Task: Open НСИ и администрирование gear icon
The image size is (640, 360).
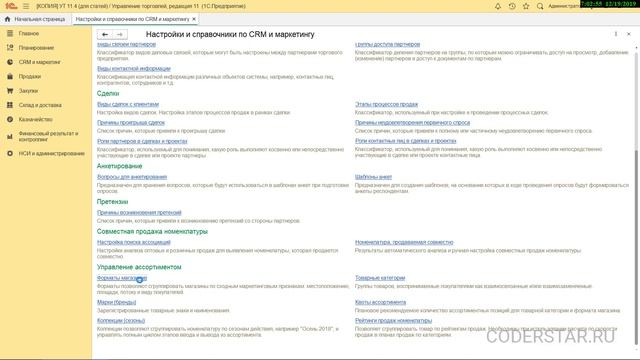Action: [x=10, y=153]
